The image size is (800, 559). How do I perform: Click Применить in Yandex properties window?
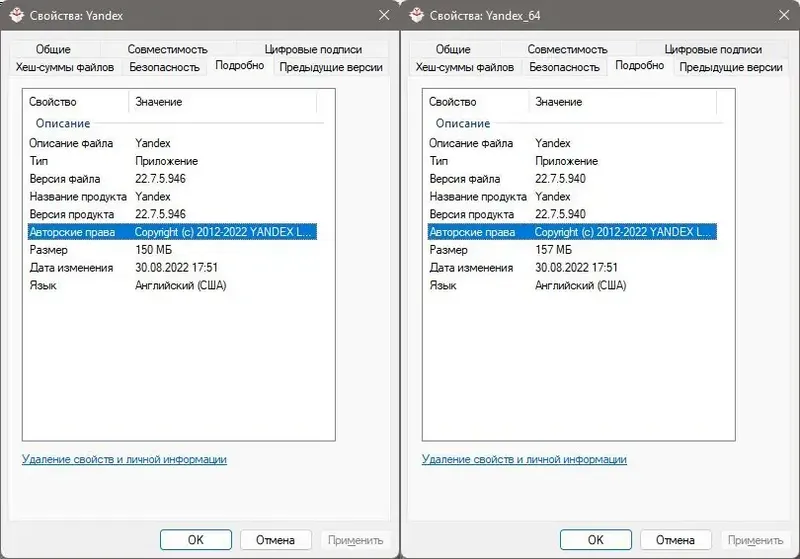pyautogui.click(x=356, y=540)
